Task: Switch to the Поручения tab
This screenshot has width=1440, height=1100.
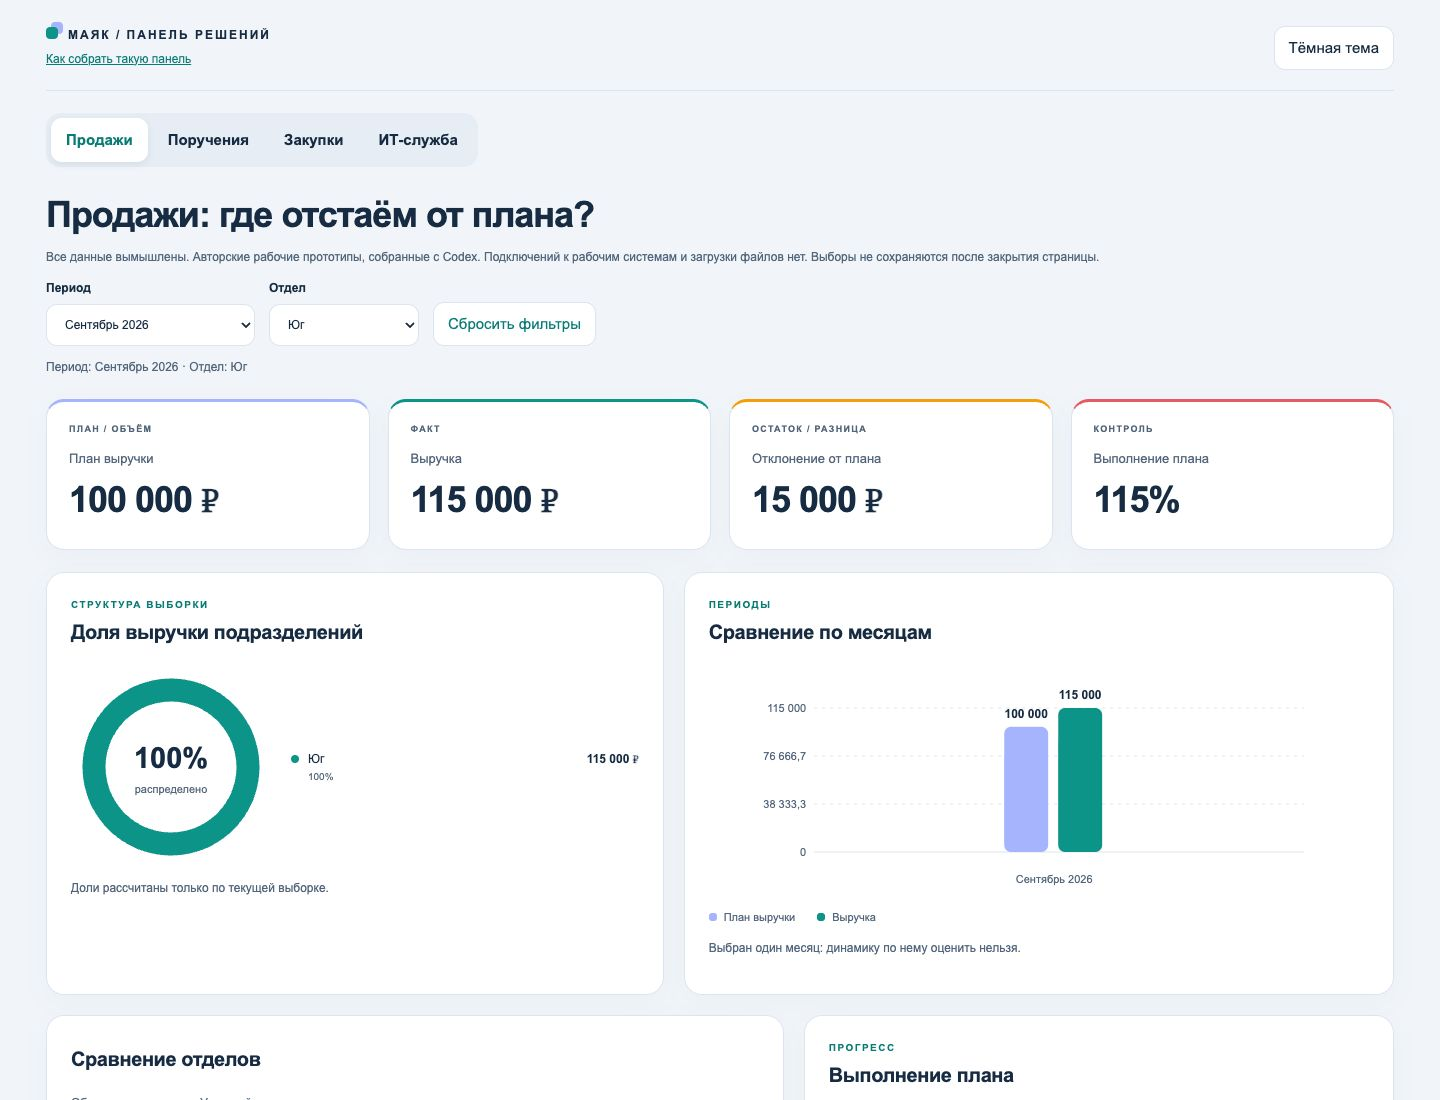Action: click(x=208, y=140)
